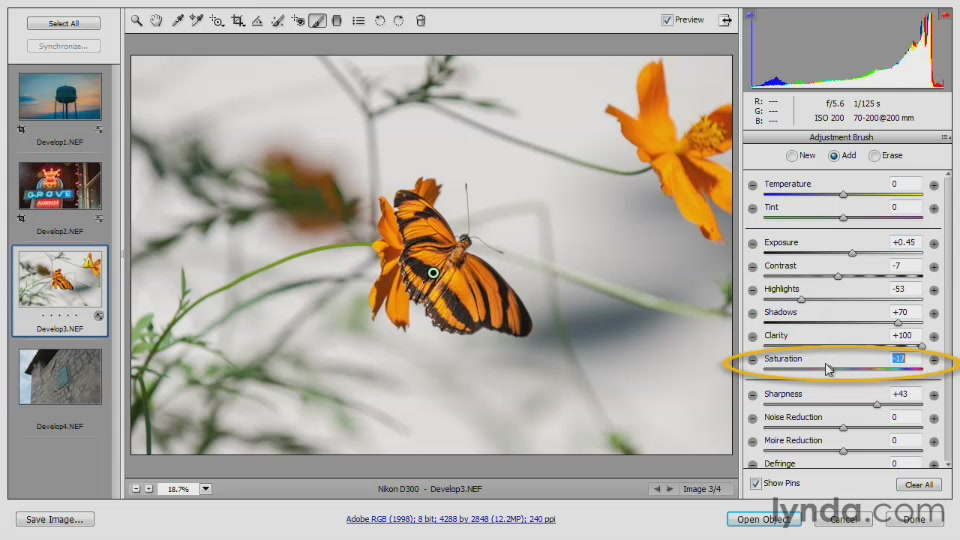Click the Save Image button
Image resolution: width=960 pixels, height=540 pixels.
[55, 519]
